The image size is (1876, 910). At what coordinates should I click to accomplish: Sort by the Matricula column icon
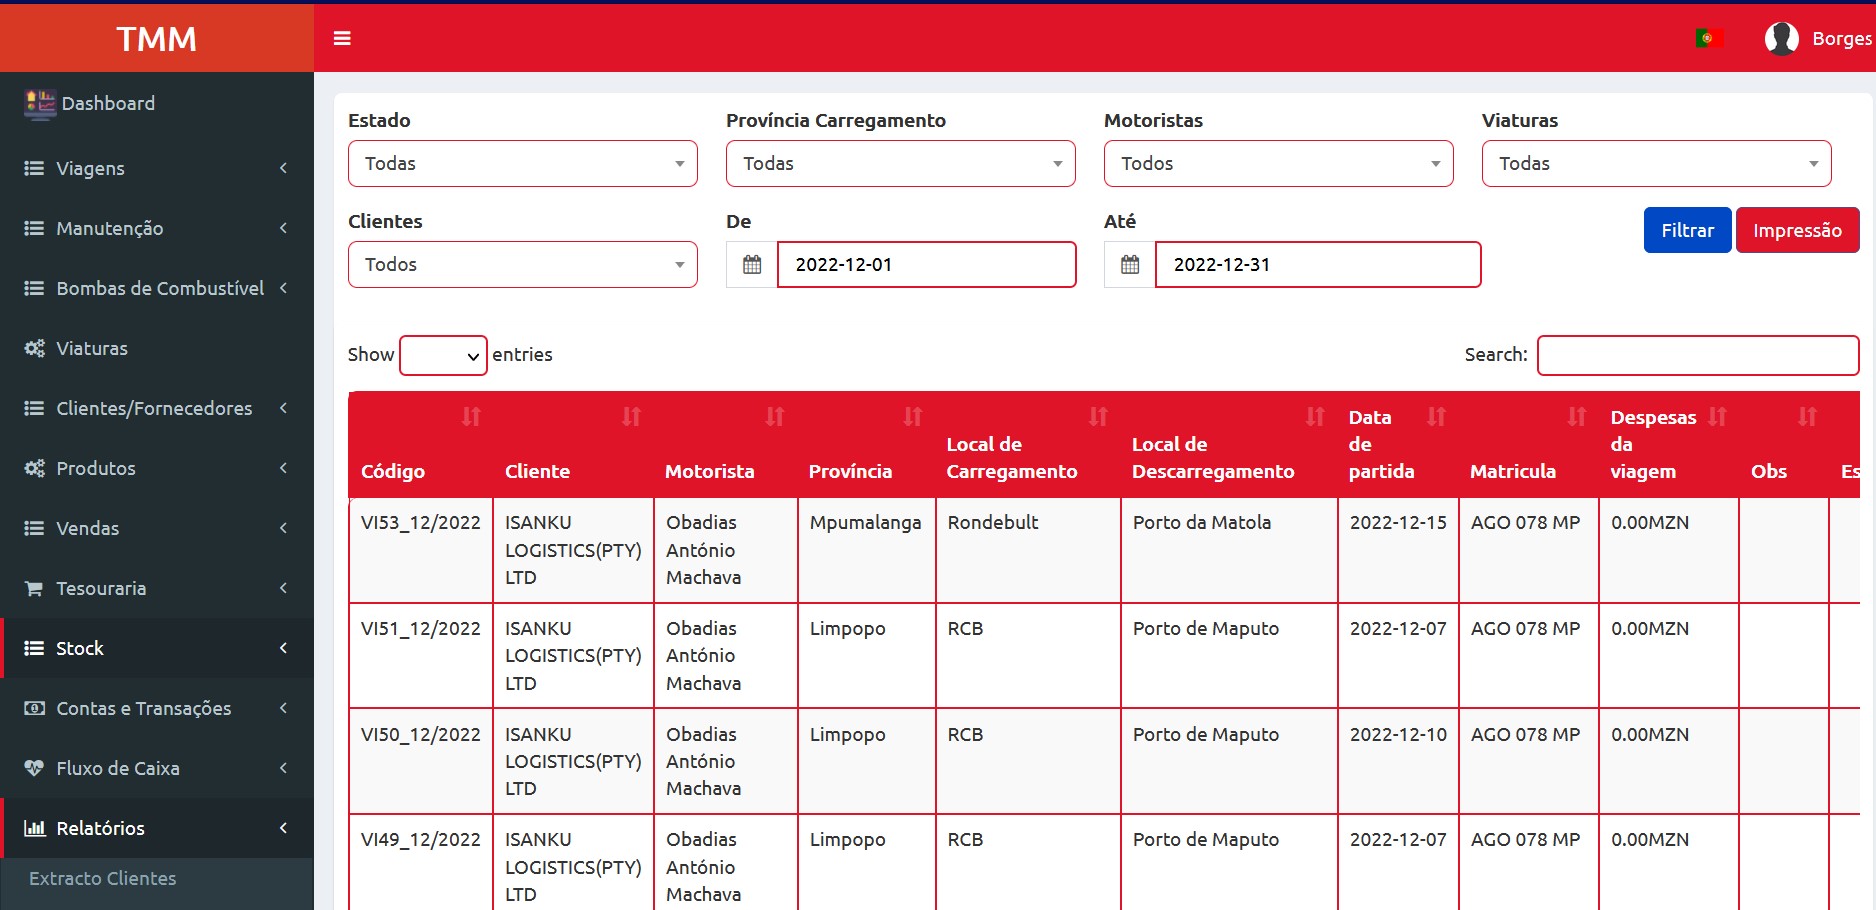click(x=1576, y=417)
